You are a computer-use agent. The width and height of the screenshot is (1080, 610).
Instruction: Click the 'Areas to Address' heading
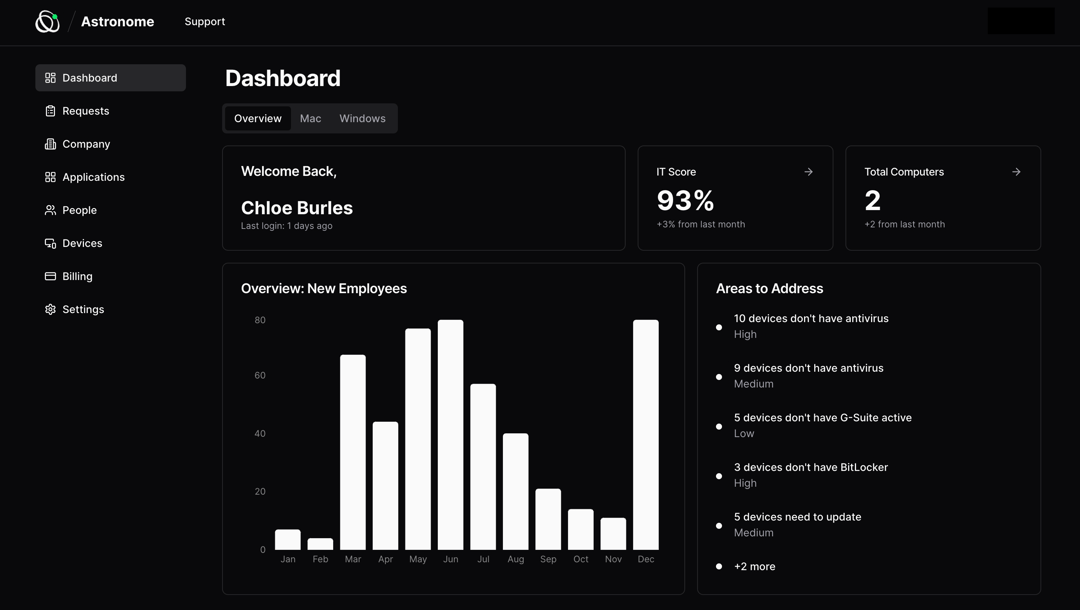[x=769, y=288]
